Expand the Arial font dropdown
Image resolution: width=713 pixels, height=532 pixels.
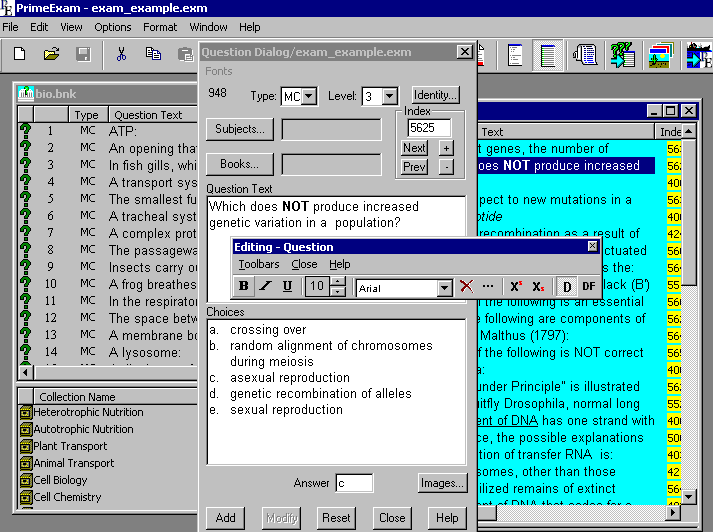point(445,288)
